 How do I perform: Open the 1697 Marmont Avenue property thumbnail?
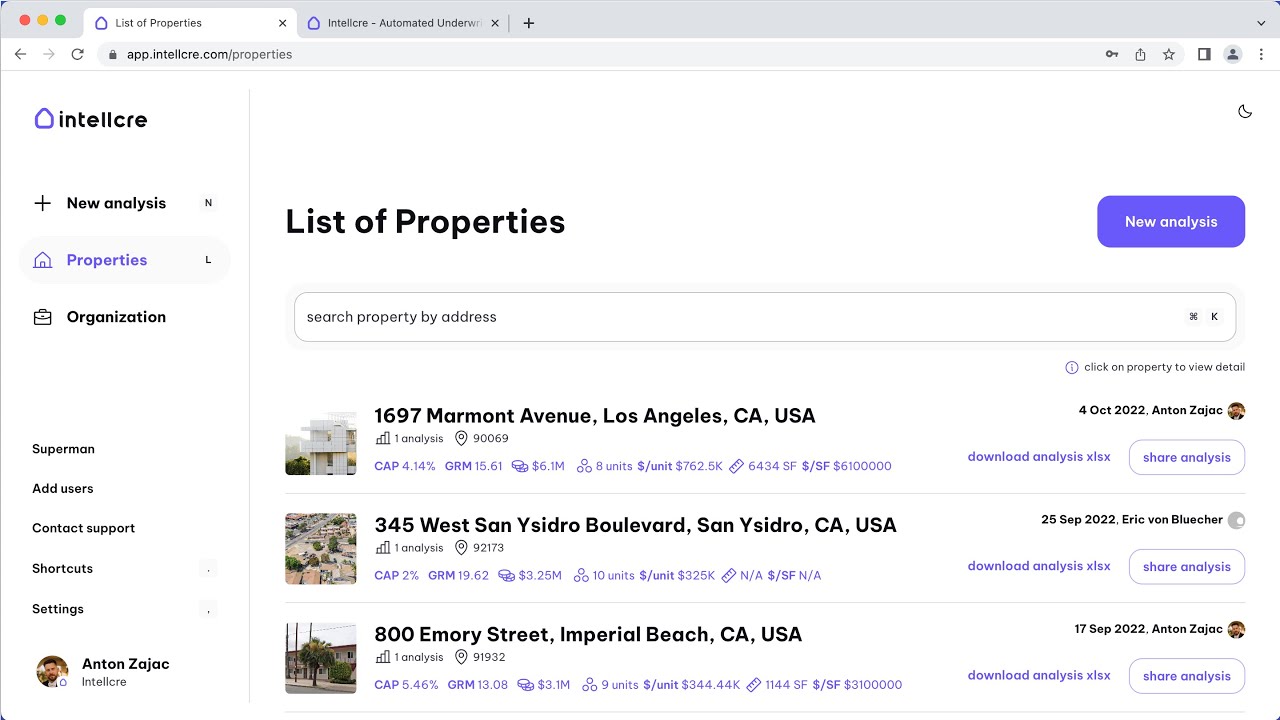(x=321, y=439)
